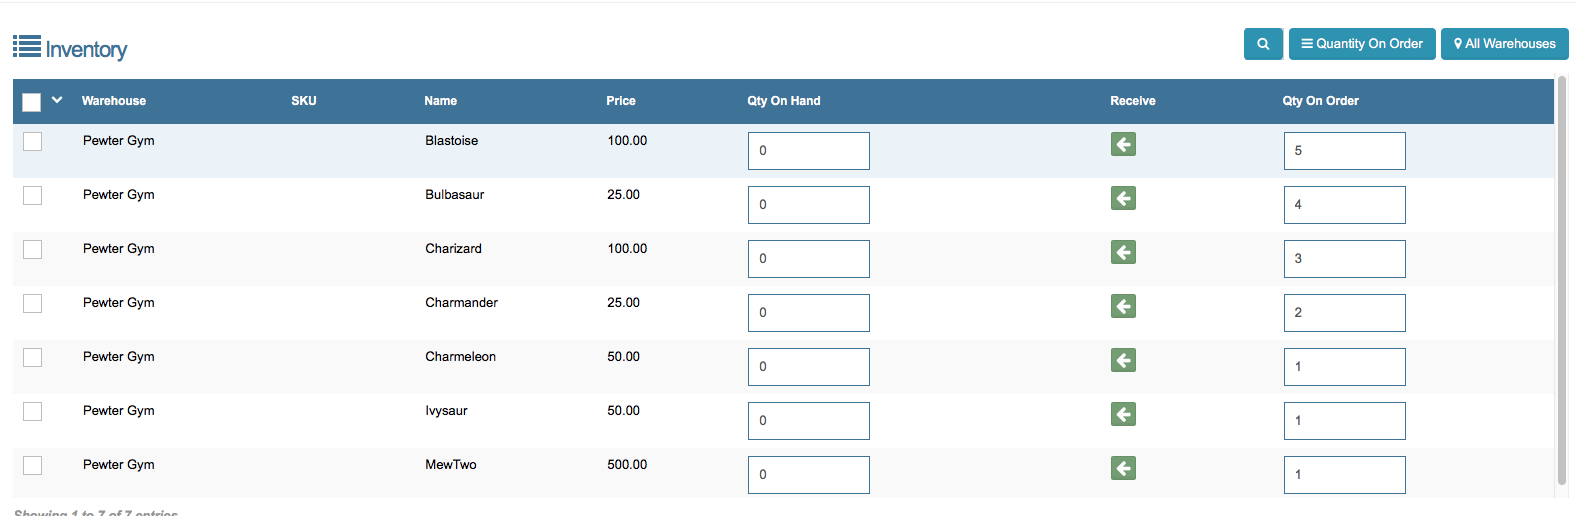
Task: Click the Inventory page title
Action: click(86, 50)
